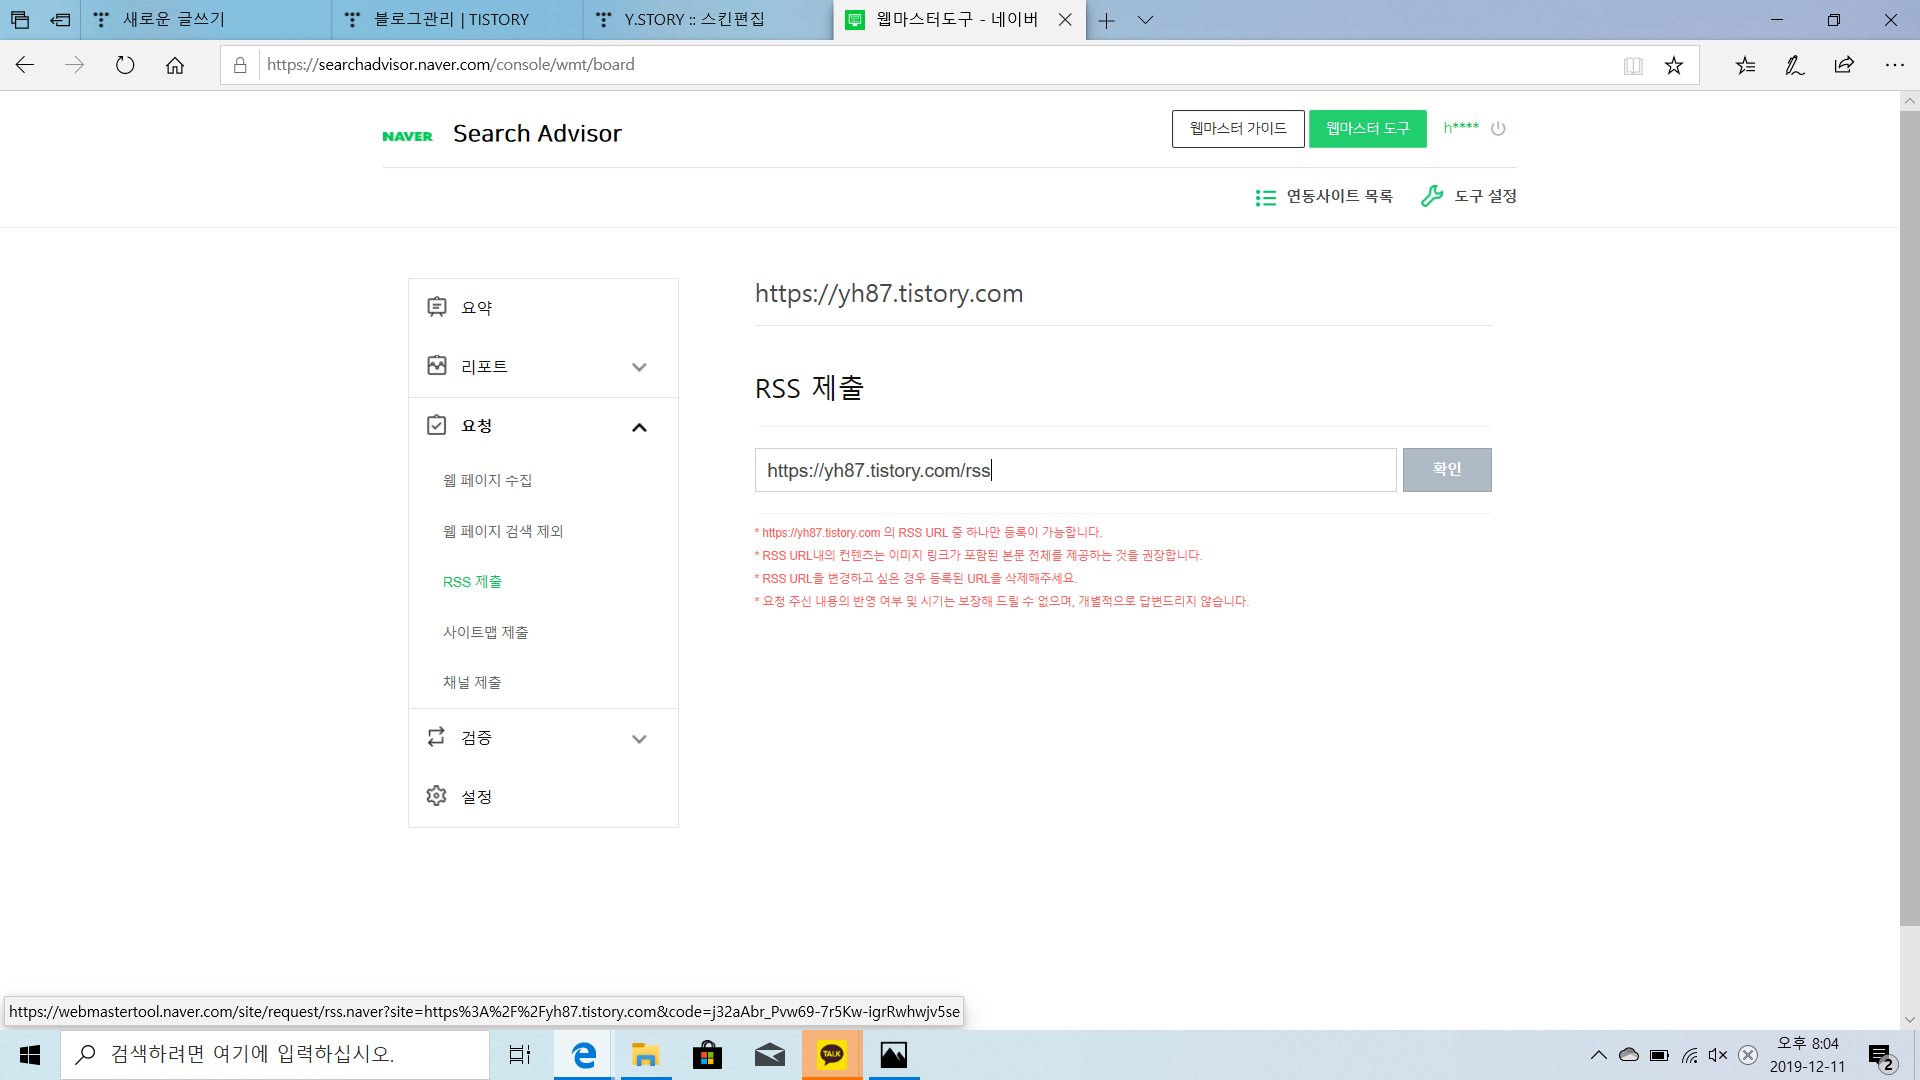Open a new browser tab

[x=1106, y=20]
